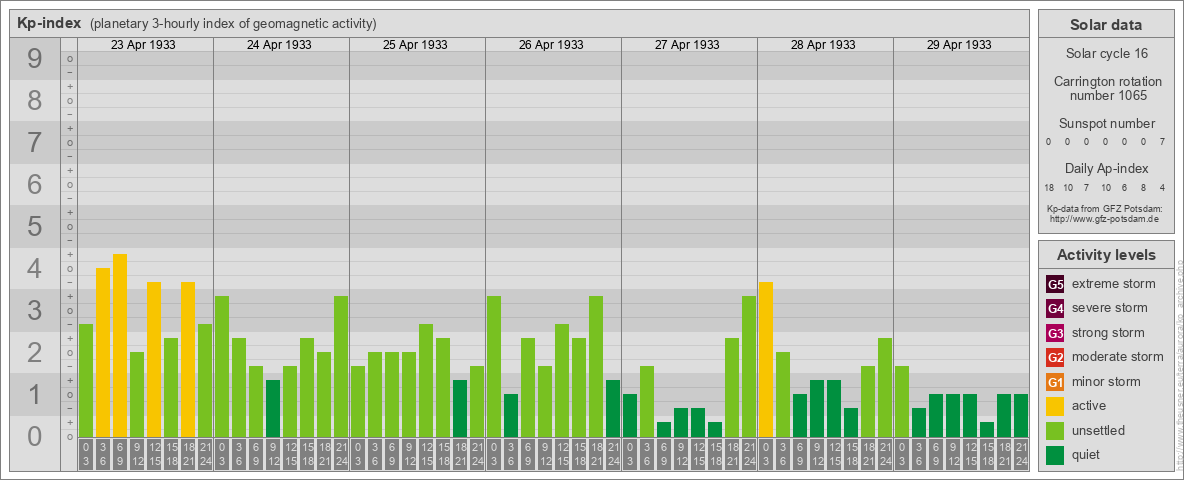This screenshot has height=480, width=1184.
Task: Select the 28 Apr 1933 date header
Action: click(823, 45)
